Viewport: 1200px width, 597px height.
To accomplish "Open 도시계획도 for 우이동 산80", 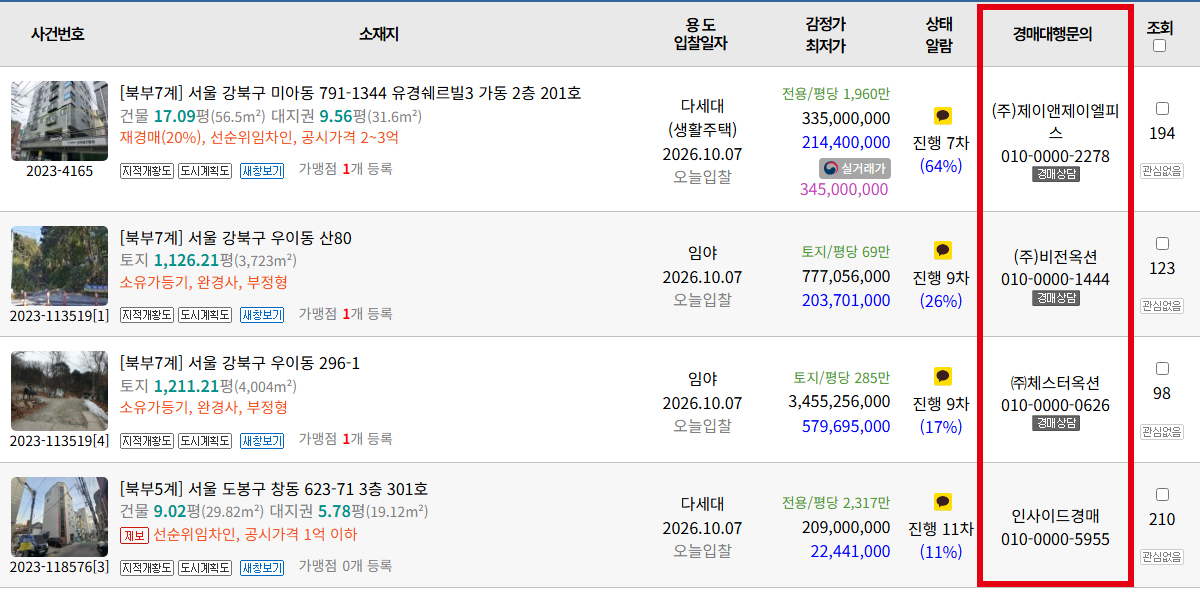I will 205,315.
